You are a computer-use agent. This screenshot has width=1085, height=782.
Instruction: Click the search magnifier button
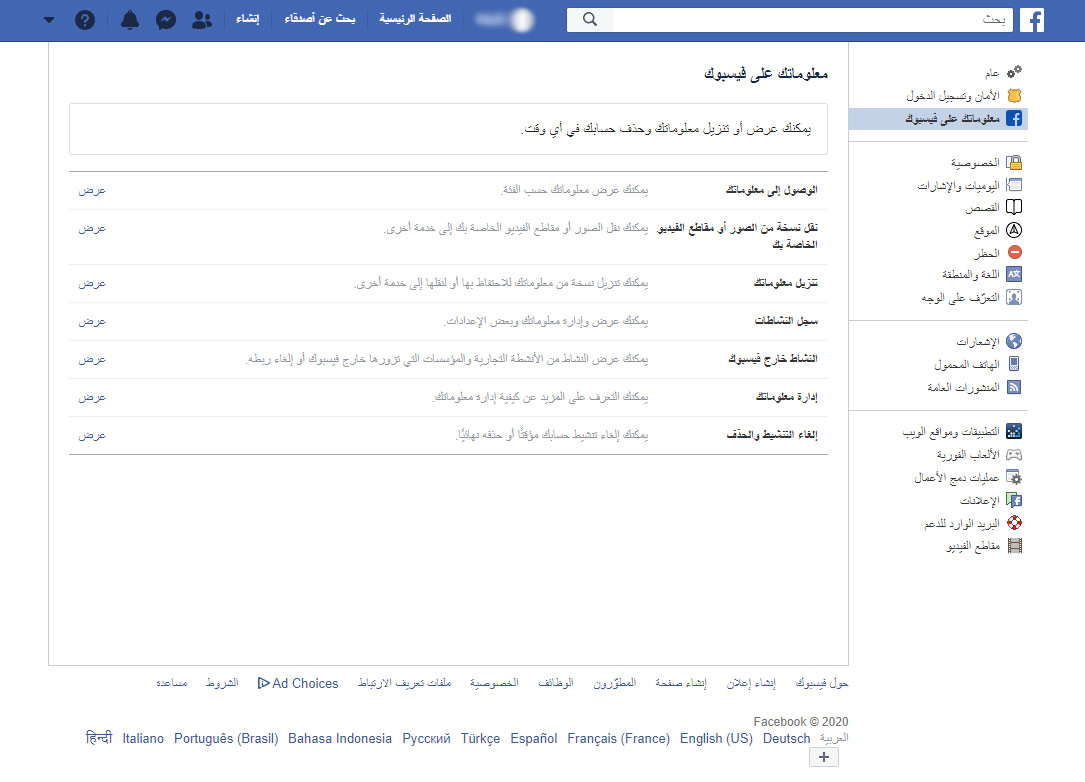coord(589,20)
